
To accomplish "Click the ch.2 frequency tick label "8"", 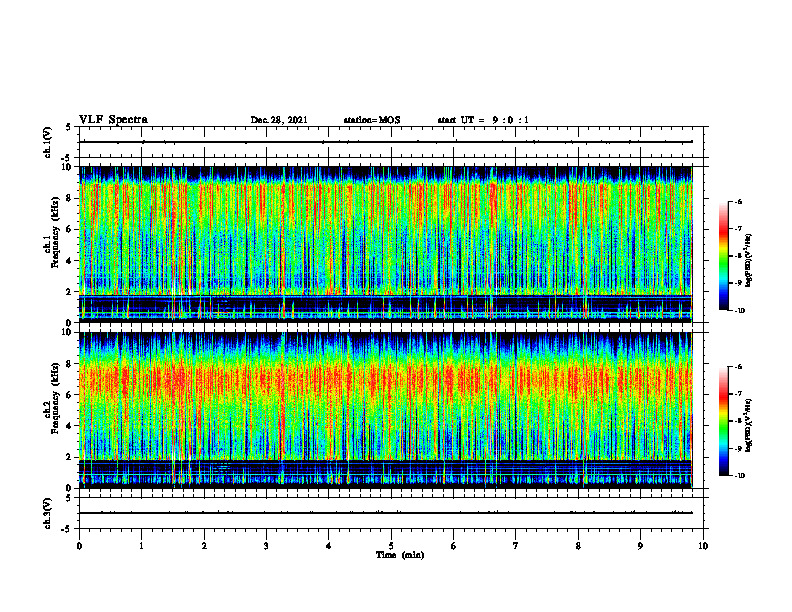I will pyautogui.click(x=69, y=364).
